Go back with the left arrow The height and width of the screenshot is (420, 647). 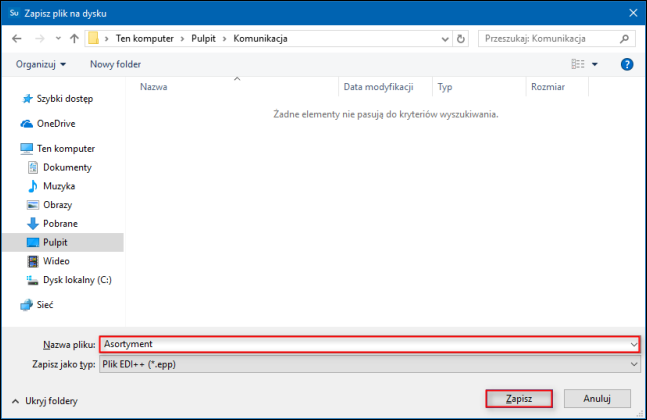click(x=17, y=39)
